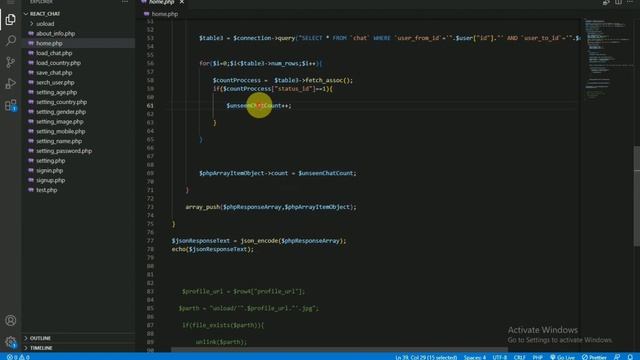640x360 pixels.
Task: Click the unlink($parth) line 89
Action: click(x=221, y=342)
